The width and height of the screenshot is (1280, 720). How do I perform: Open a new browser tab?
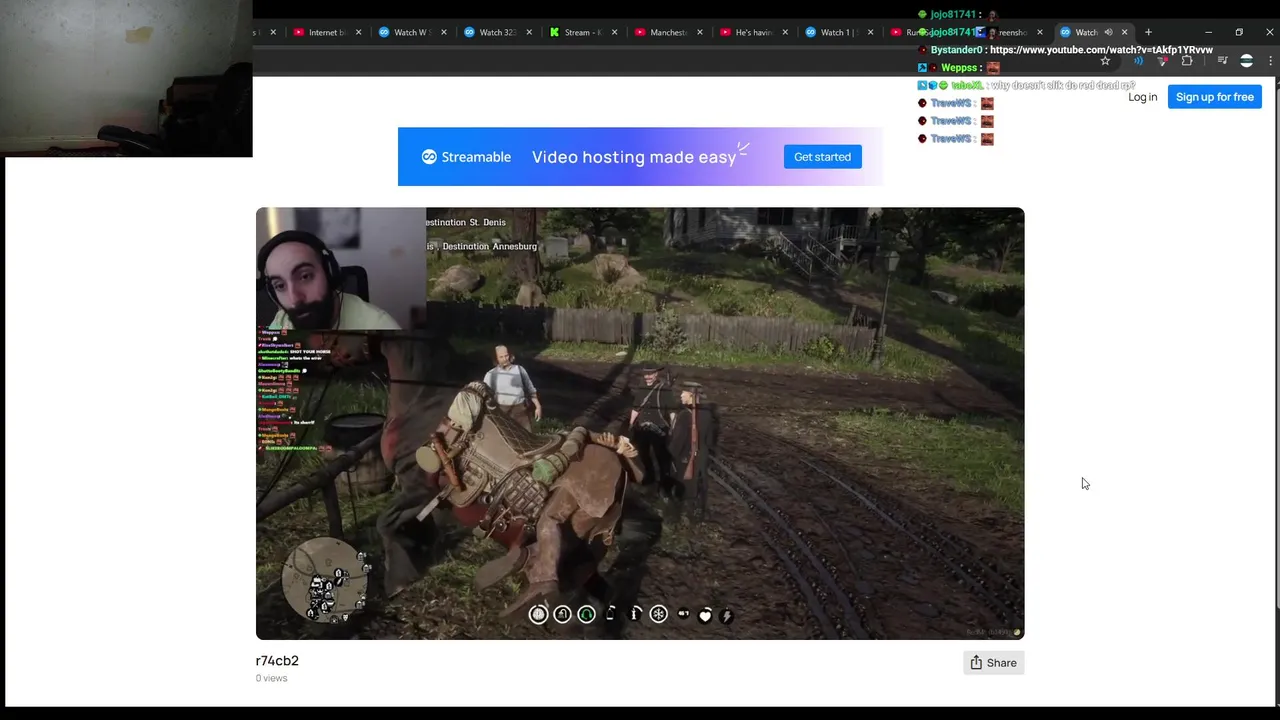(1148, 32)
